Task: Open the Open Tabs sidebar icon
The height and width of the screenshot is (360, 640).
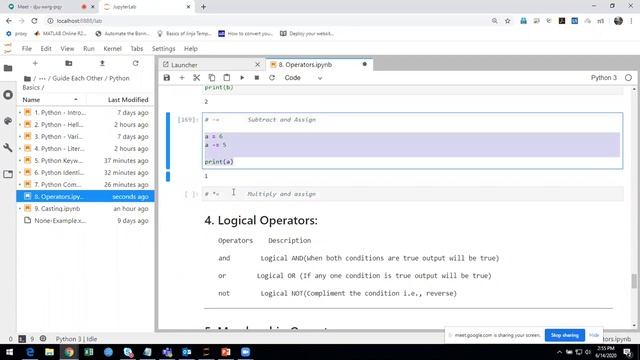Action: [x=8, y=174]
